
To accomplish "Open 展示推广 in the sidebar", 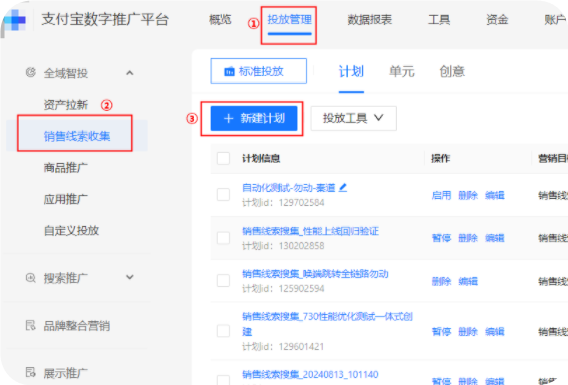I will tap(66, 373).
